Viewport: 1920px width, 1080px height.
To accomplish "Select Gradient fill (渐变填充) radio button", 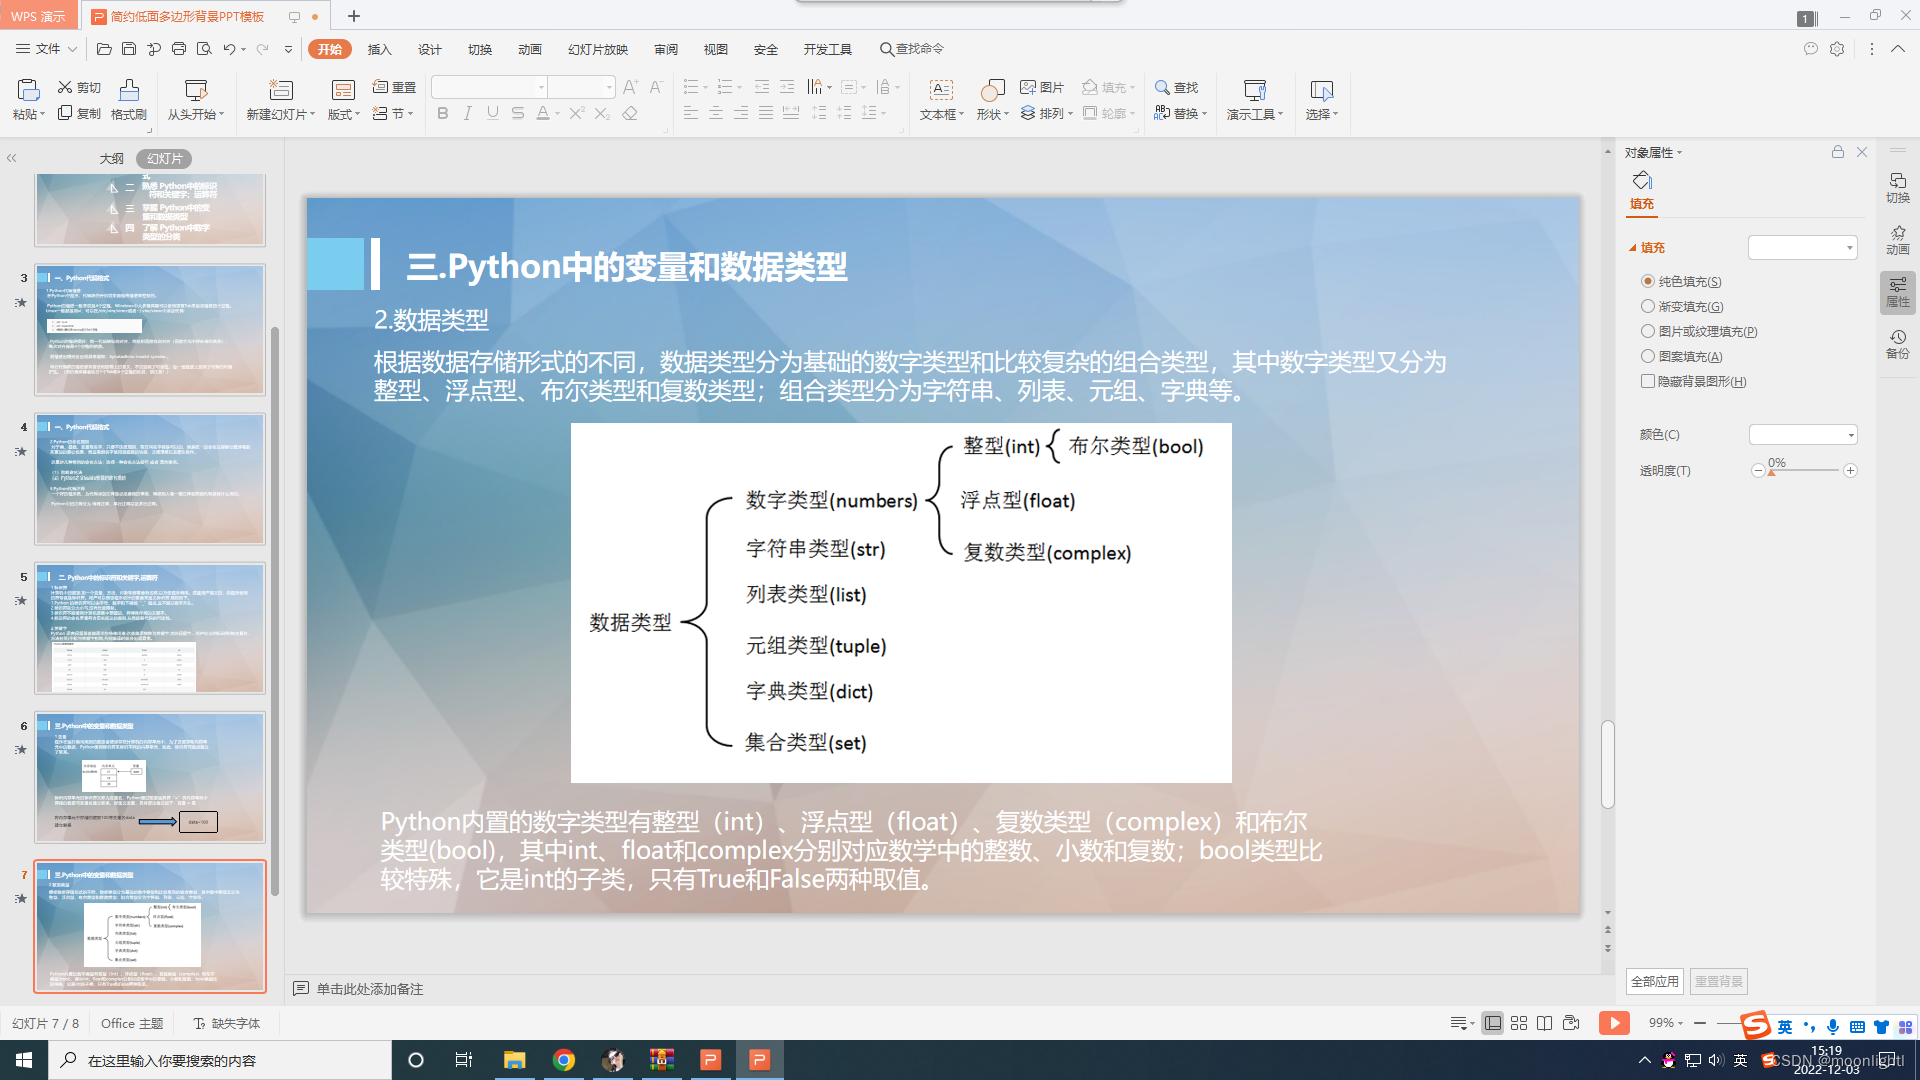I will pos(1647,306).
